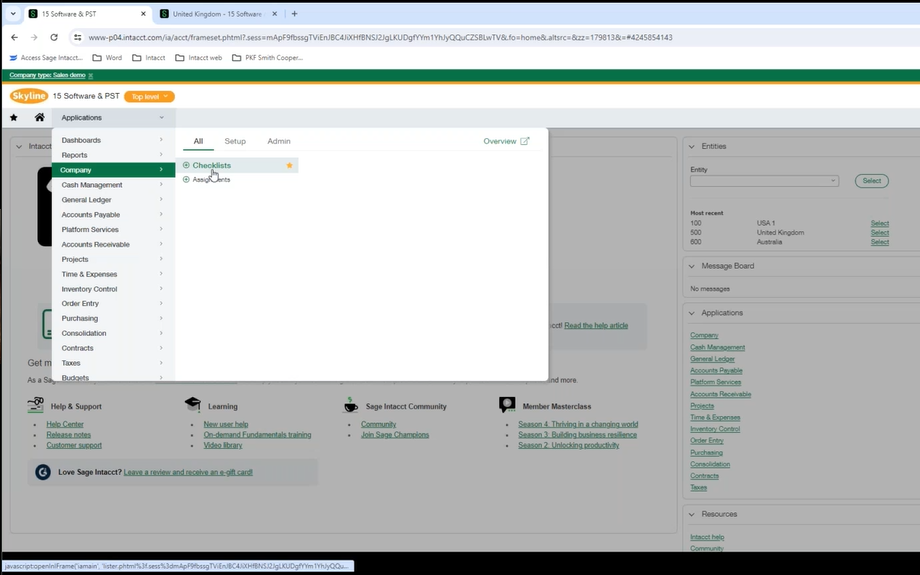
Task: Reload the page with refresh icon
Action: point(54,37)
